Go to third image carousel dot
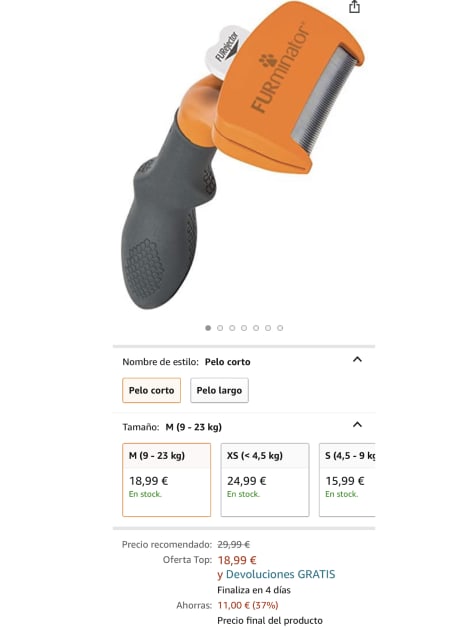Viewport: 475px width, 628px height. pyautogui.click(x=232, y=328)
